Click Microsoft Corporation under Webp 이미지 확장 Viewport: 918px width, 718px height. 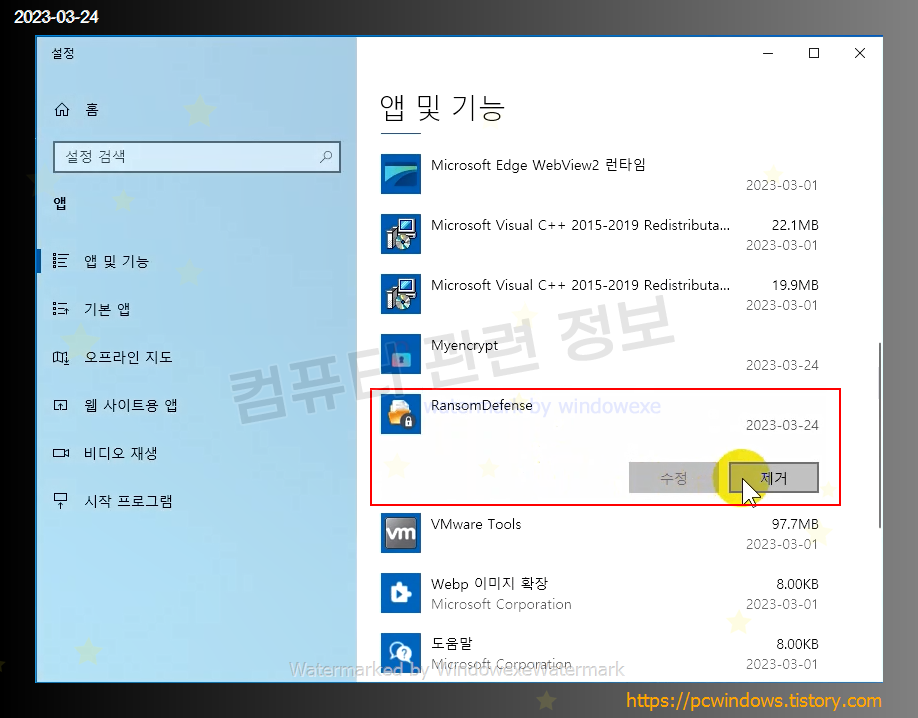pyautogui.click(x=501, y=604)
